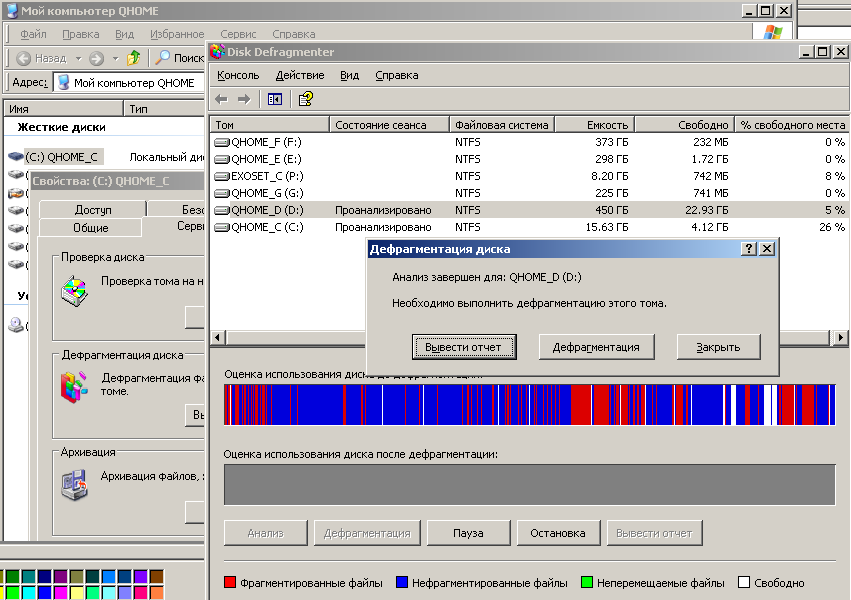Click the ? help button in the defragmentation dialog

(x=749, y=248)
